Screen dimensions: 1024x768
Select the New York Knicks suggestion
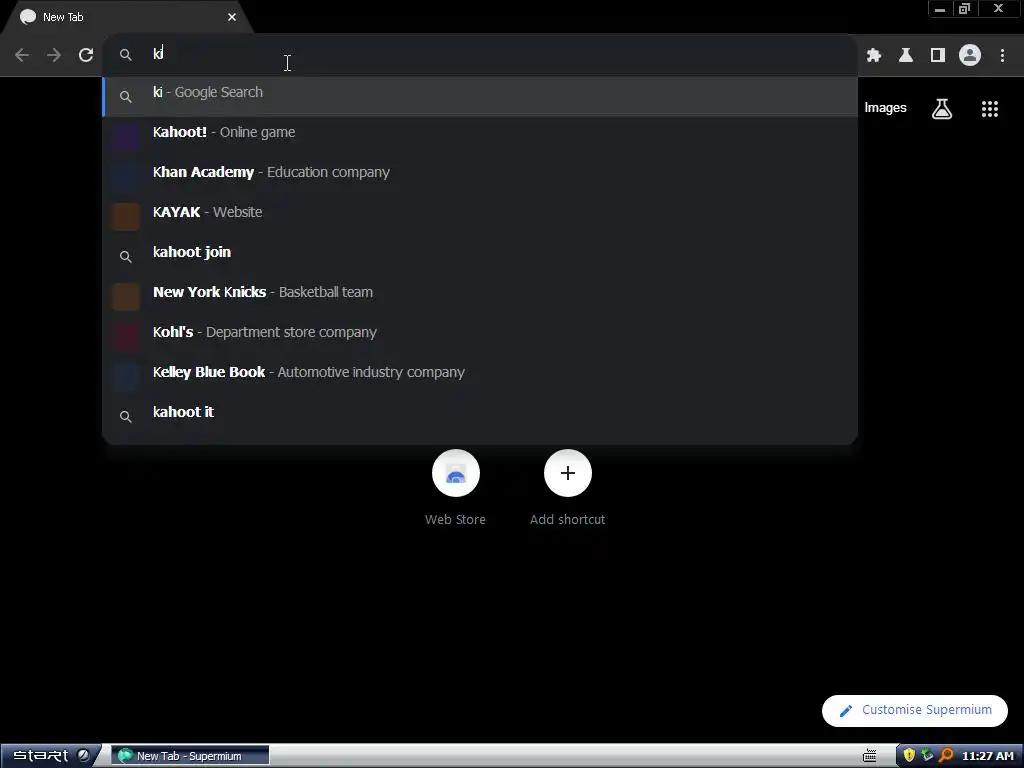(x=480, y=296)
